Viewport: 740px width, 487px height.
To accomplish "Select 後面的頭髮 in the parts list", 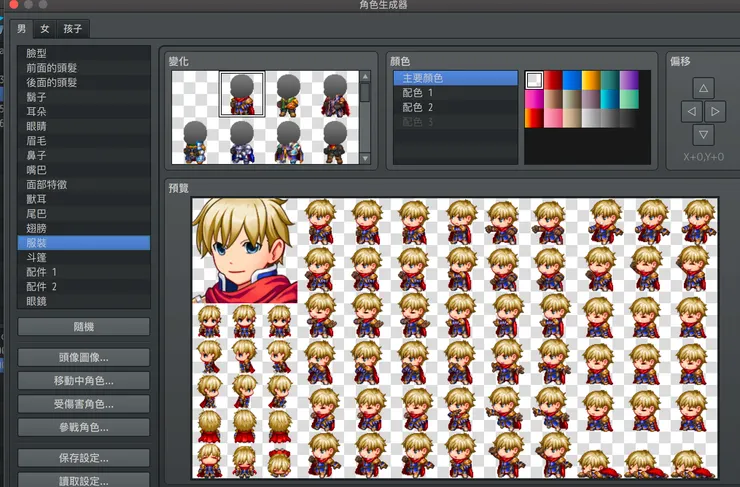I will coord(84,83).
